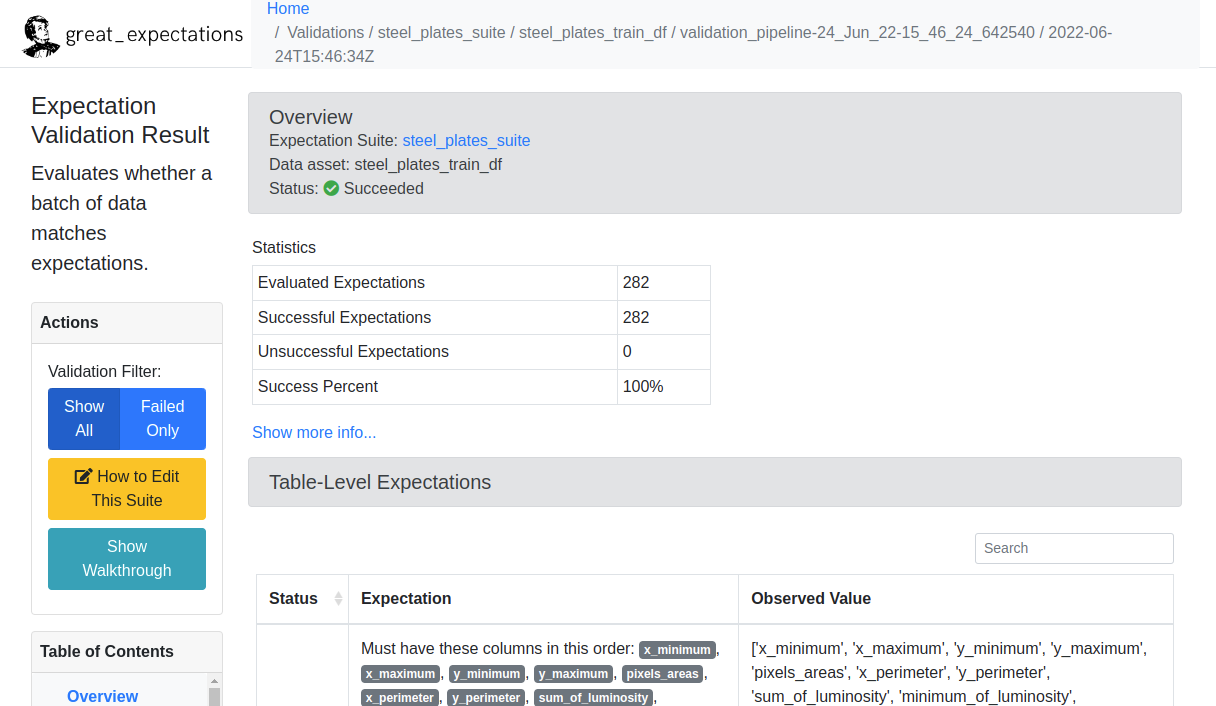
Task: Click the sum_of_luminosity column badge
Action: click(x=594, y=698)
